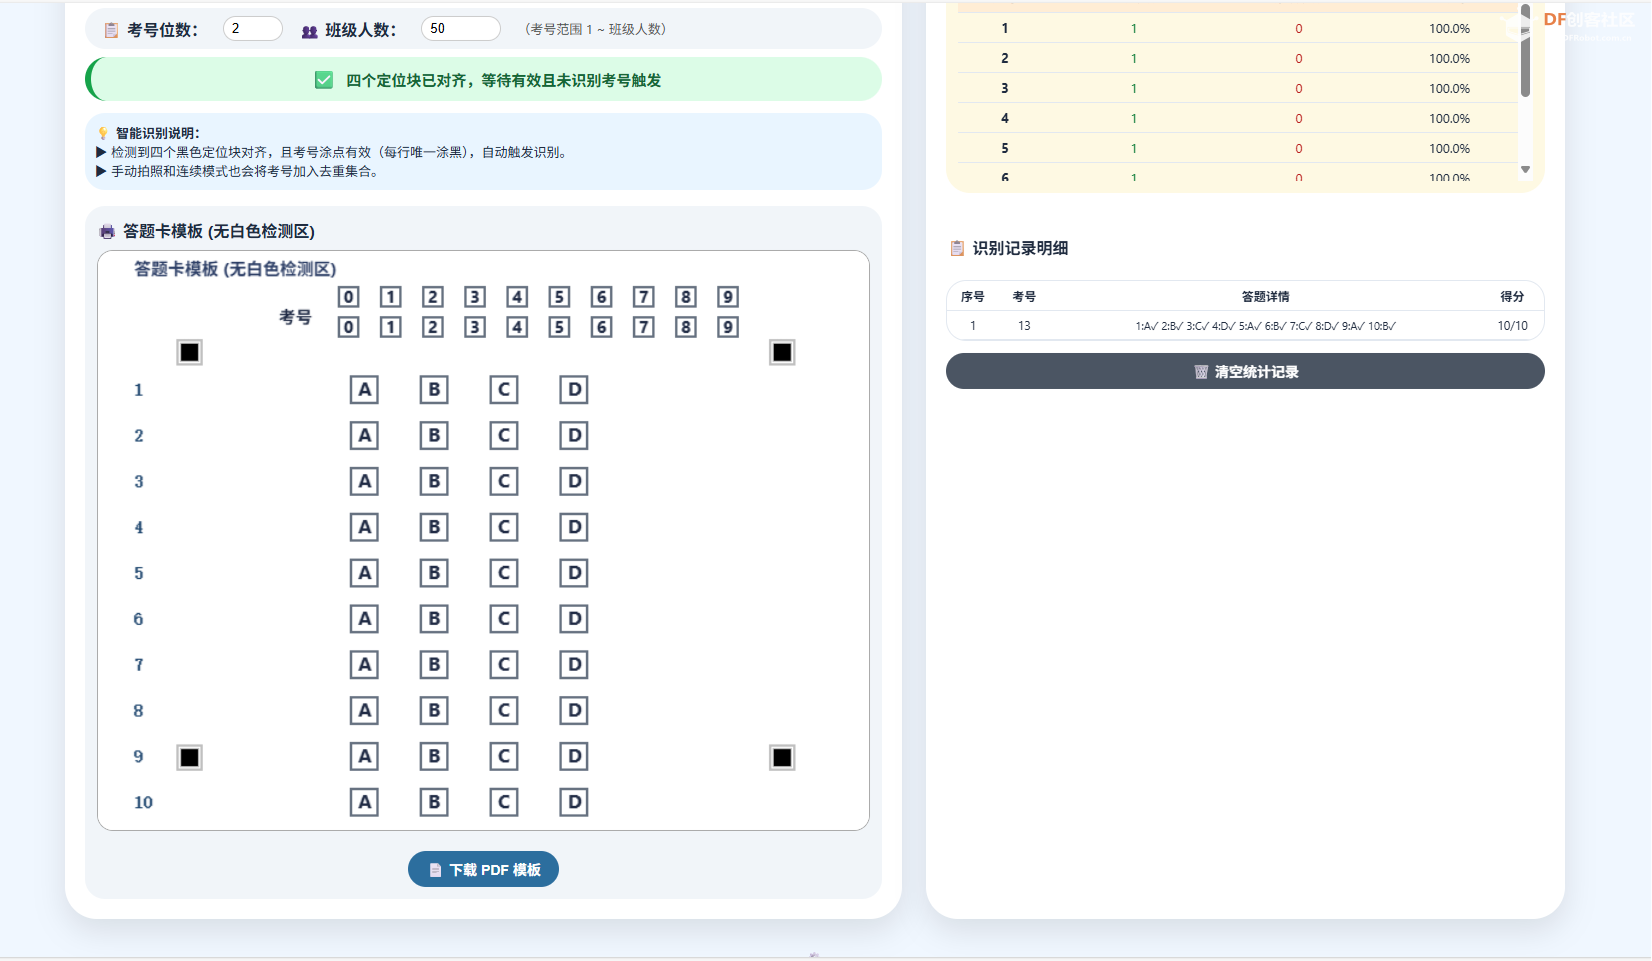Click the 班级人数 input field showing 50

click(460, 29)
